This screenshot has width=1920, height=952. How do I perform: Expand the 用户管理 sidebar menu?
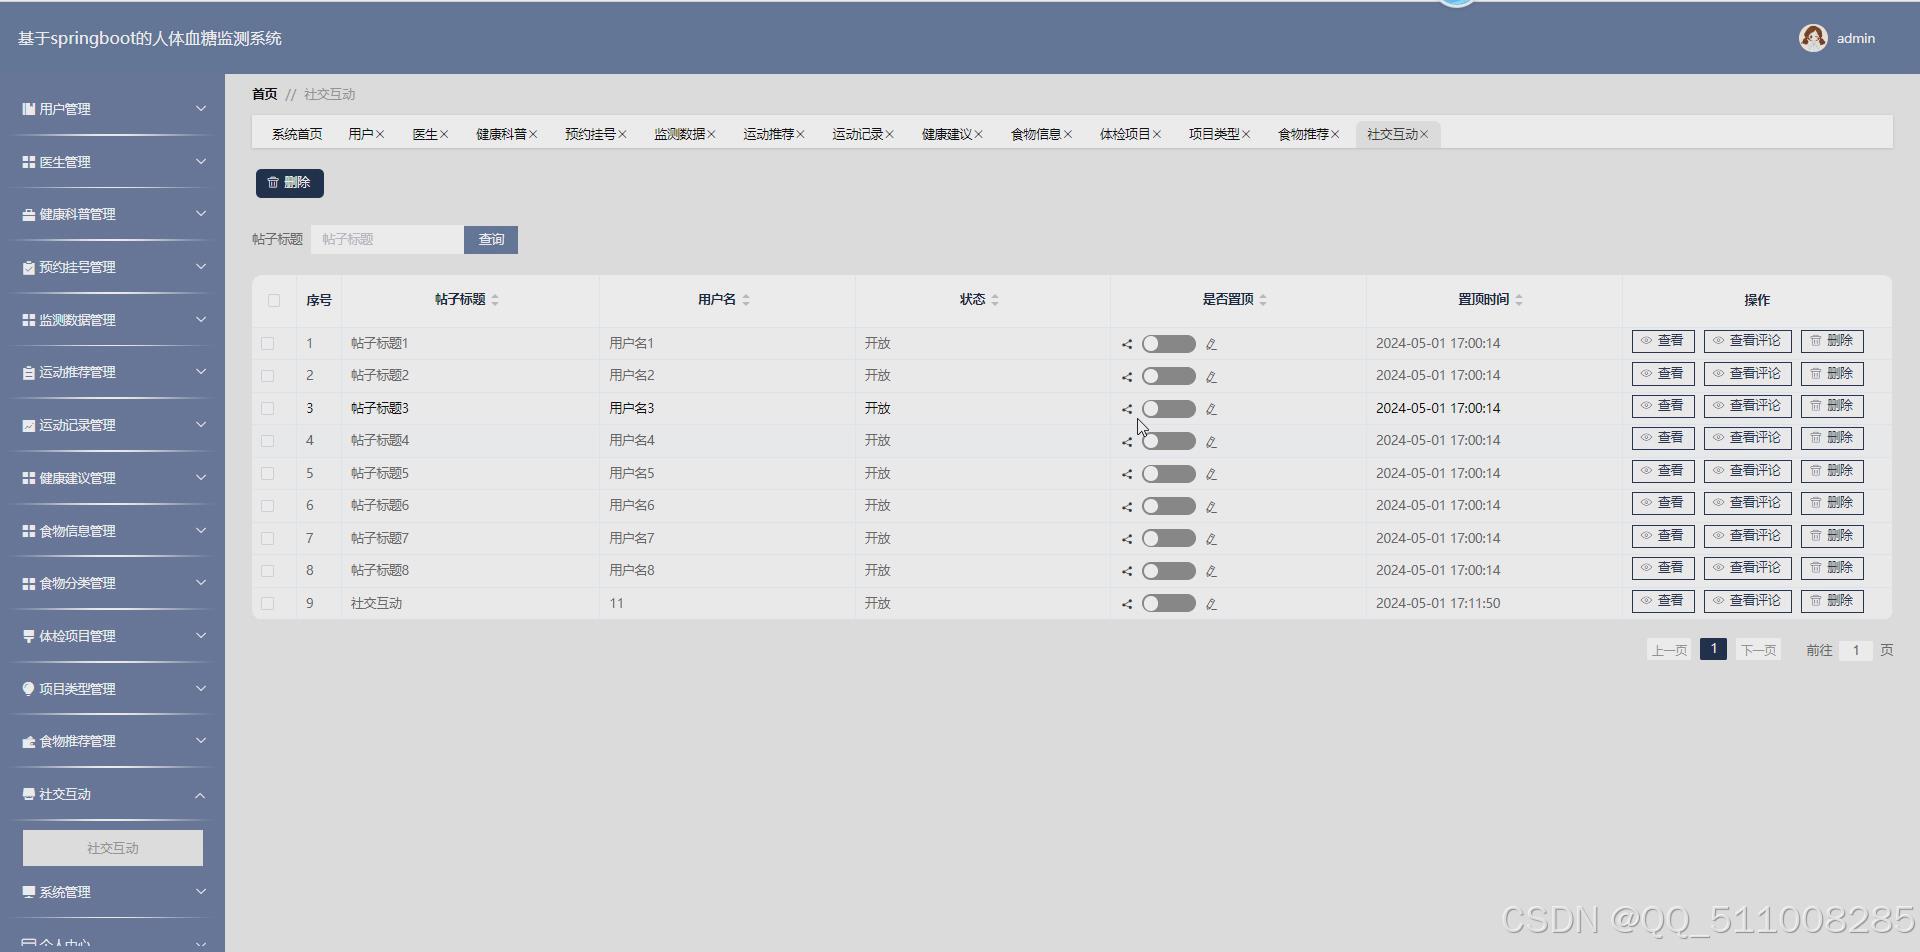click(x=112, y=109)
